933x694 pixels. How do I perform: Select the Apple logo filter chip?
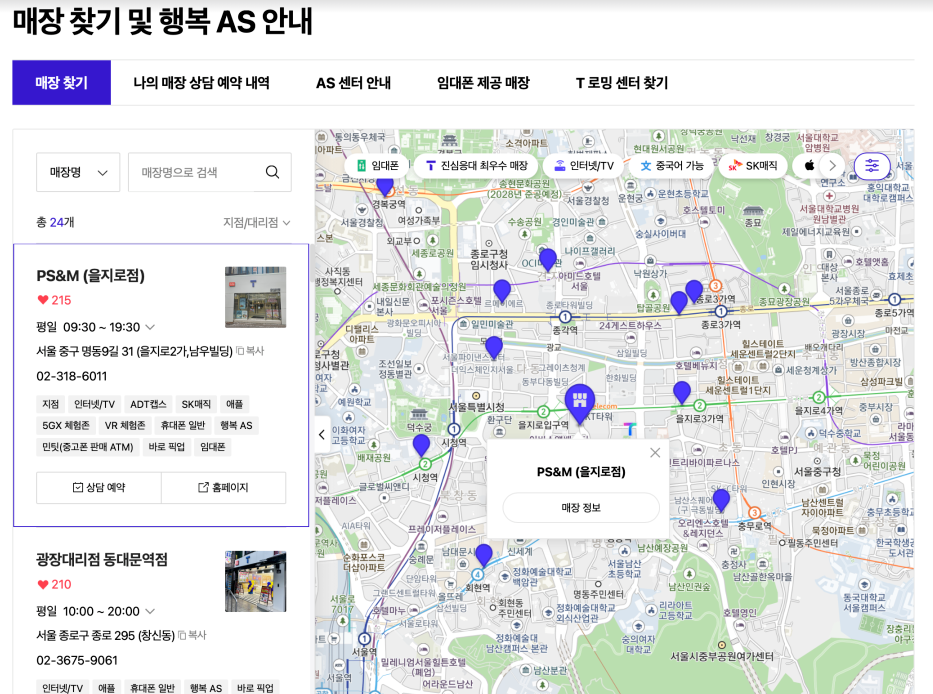pos(809,165)
